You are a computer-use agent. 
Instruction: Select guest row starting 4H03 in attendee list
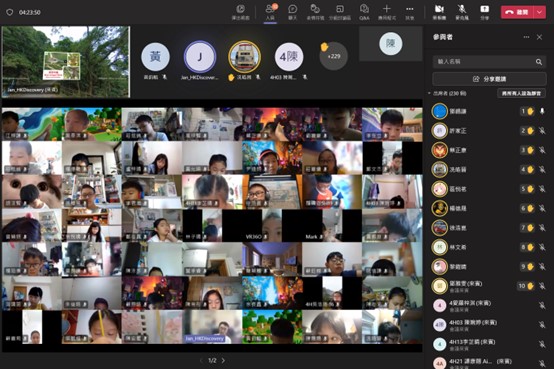pyautogui.click(x=489, y=325)
